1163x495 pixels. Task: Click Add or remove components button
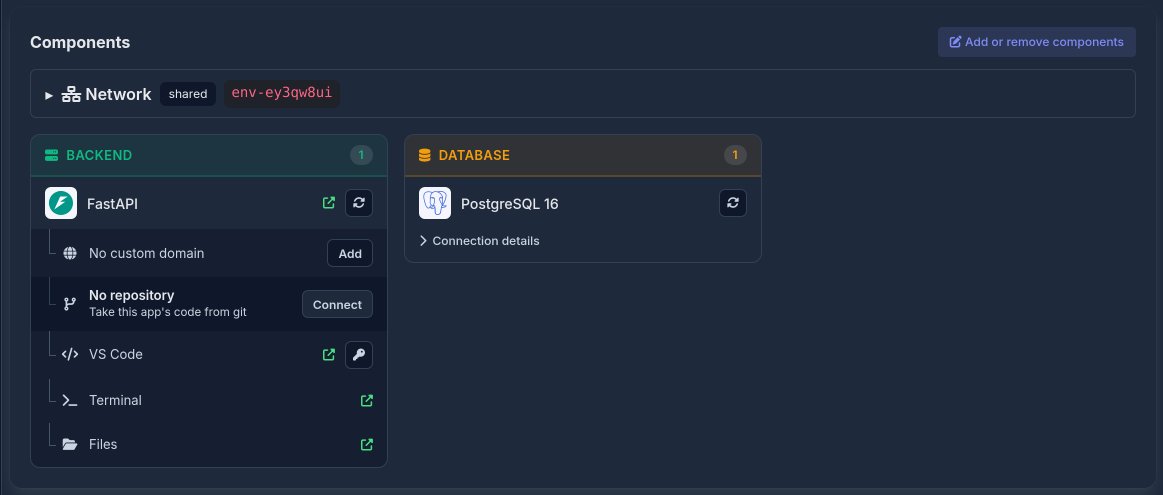[x=1036, y=42]
